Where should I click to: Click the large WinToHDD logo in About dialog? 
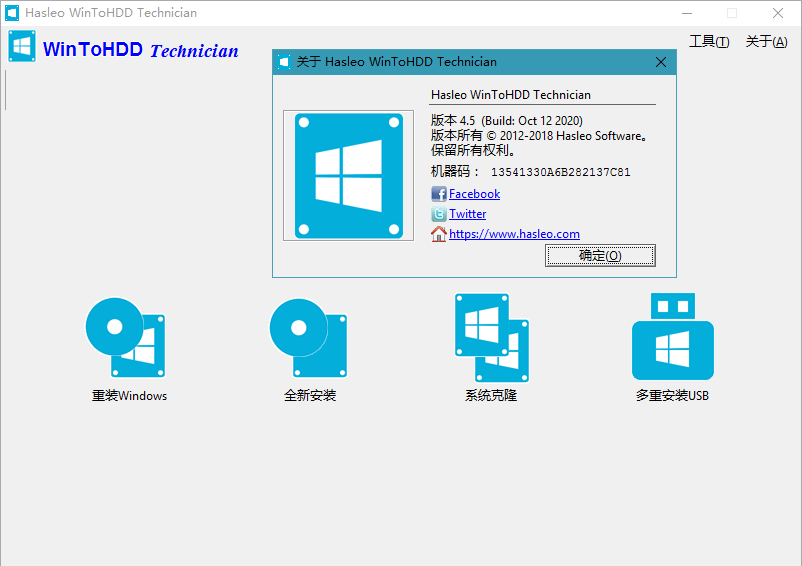pyautogui.click(x=348, y=175)
